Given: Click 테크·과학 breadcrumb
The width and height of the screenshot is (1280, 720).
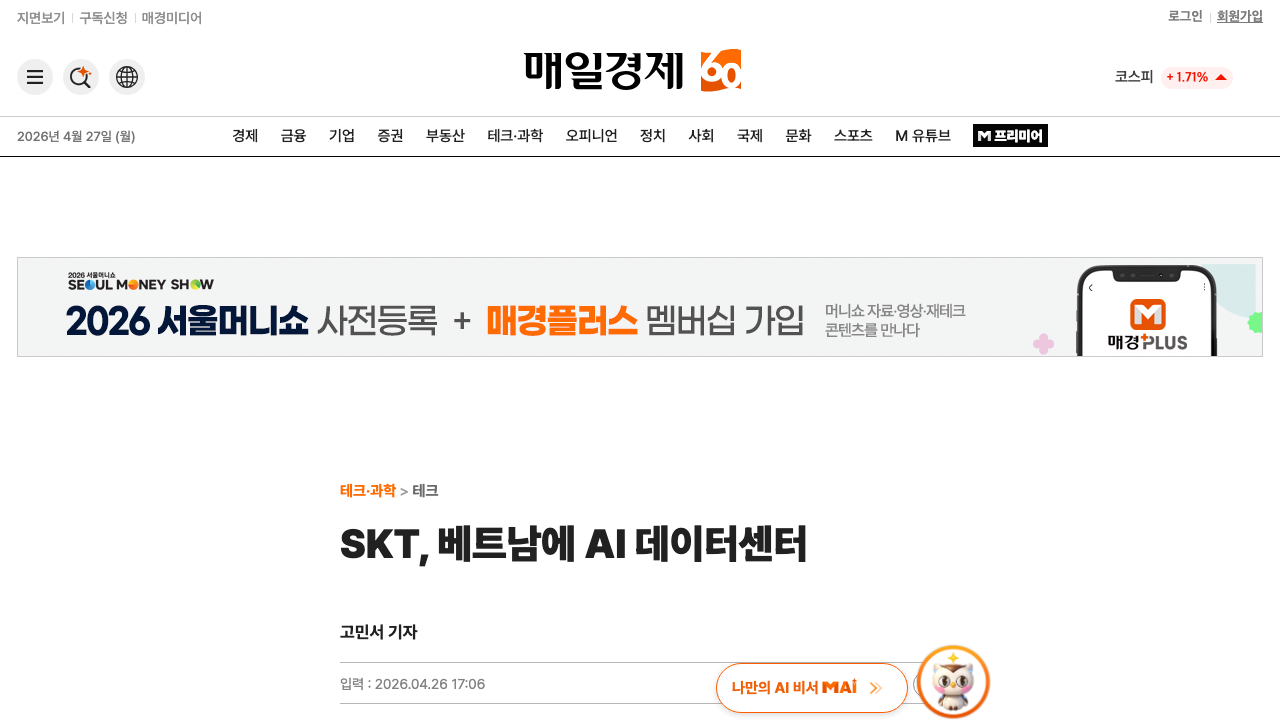Looking at the screenshot, I should [368, 491].
